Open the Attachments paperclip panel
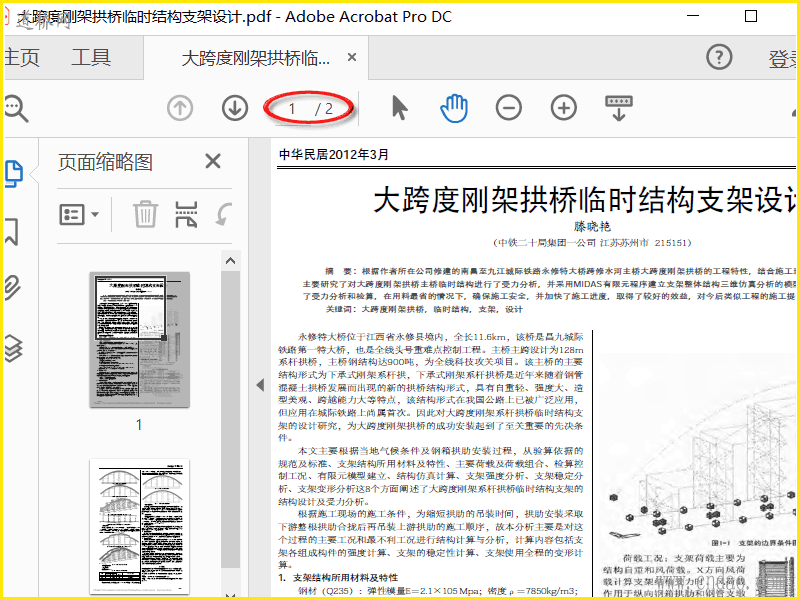Viewport: 800px width, 600px height. click(13, 287)
